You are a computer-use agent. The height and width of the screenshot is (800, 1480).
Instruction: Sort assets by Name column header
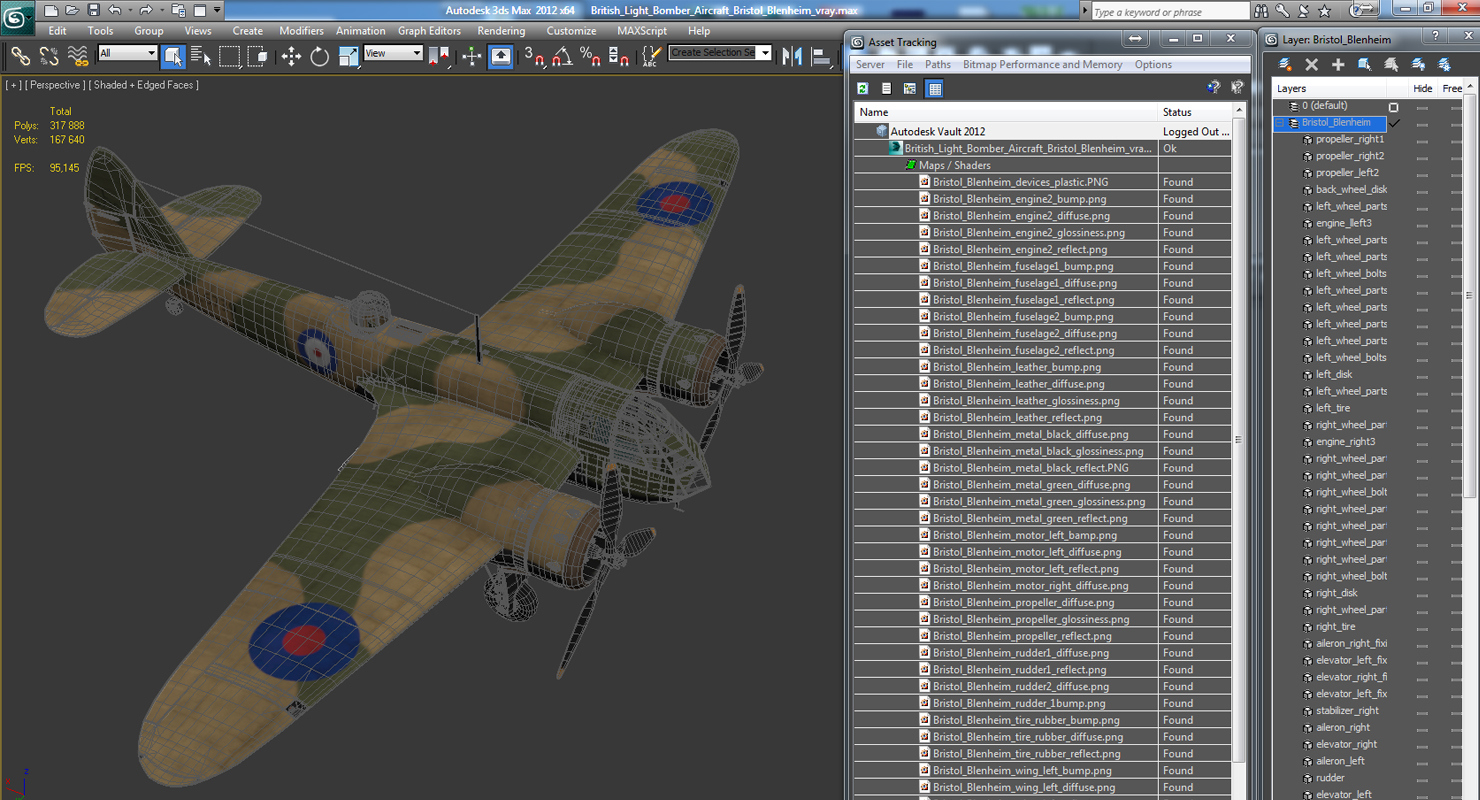point(1005,112)
